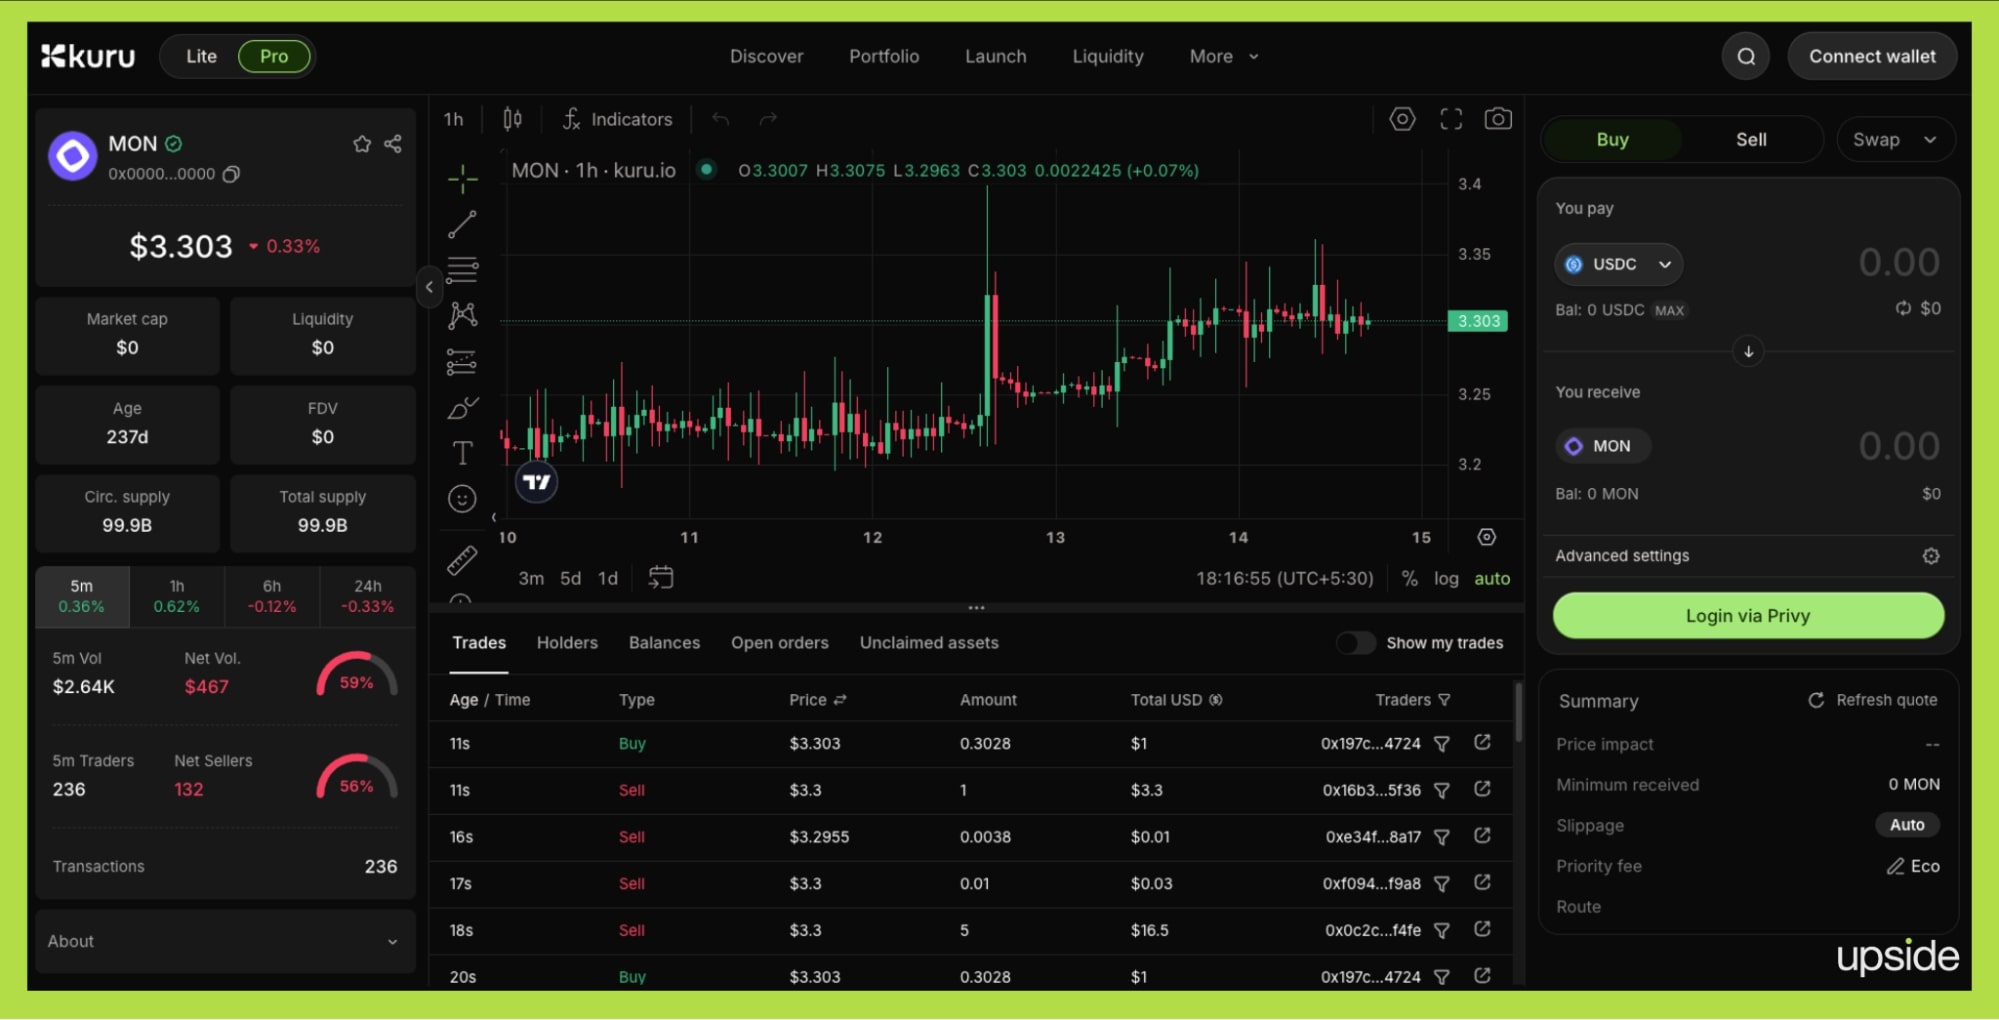Switch to Lite mode
Image resolution: width=1999 pixels, height=1020 pixels.
pos(201,57)
